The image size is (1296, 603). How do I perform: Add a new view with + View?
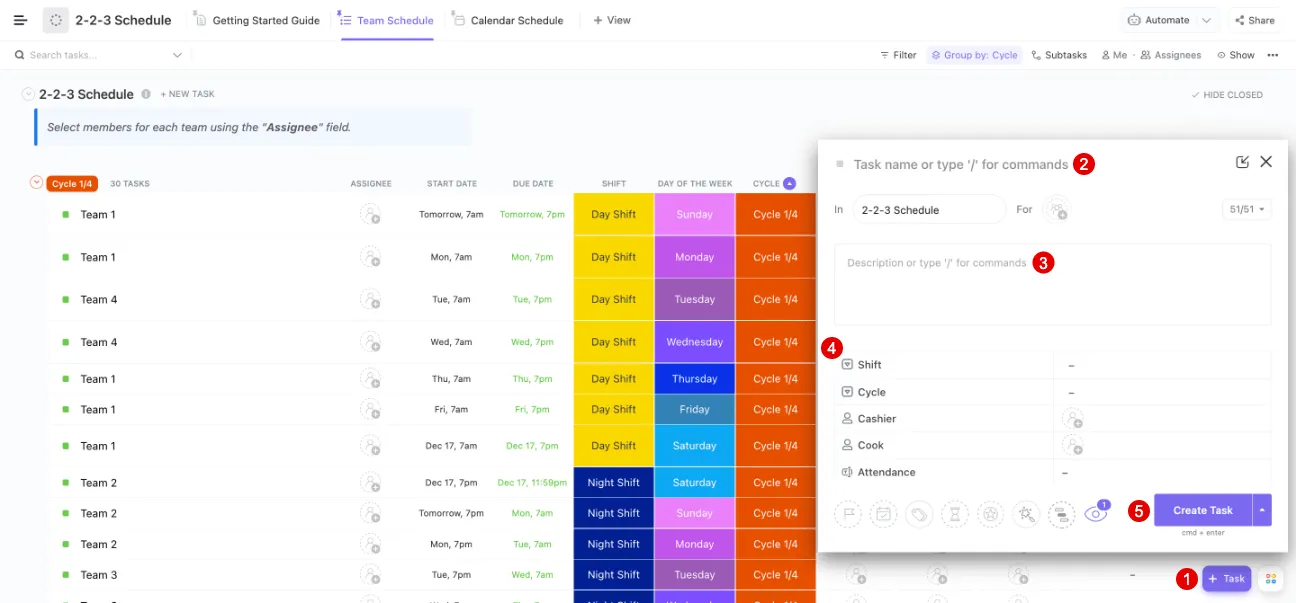coord(612,20)
